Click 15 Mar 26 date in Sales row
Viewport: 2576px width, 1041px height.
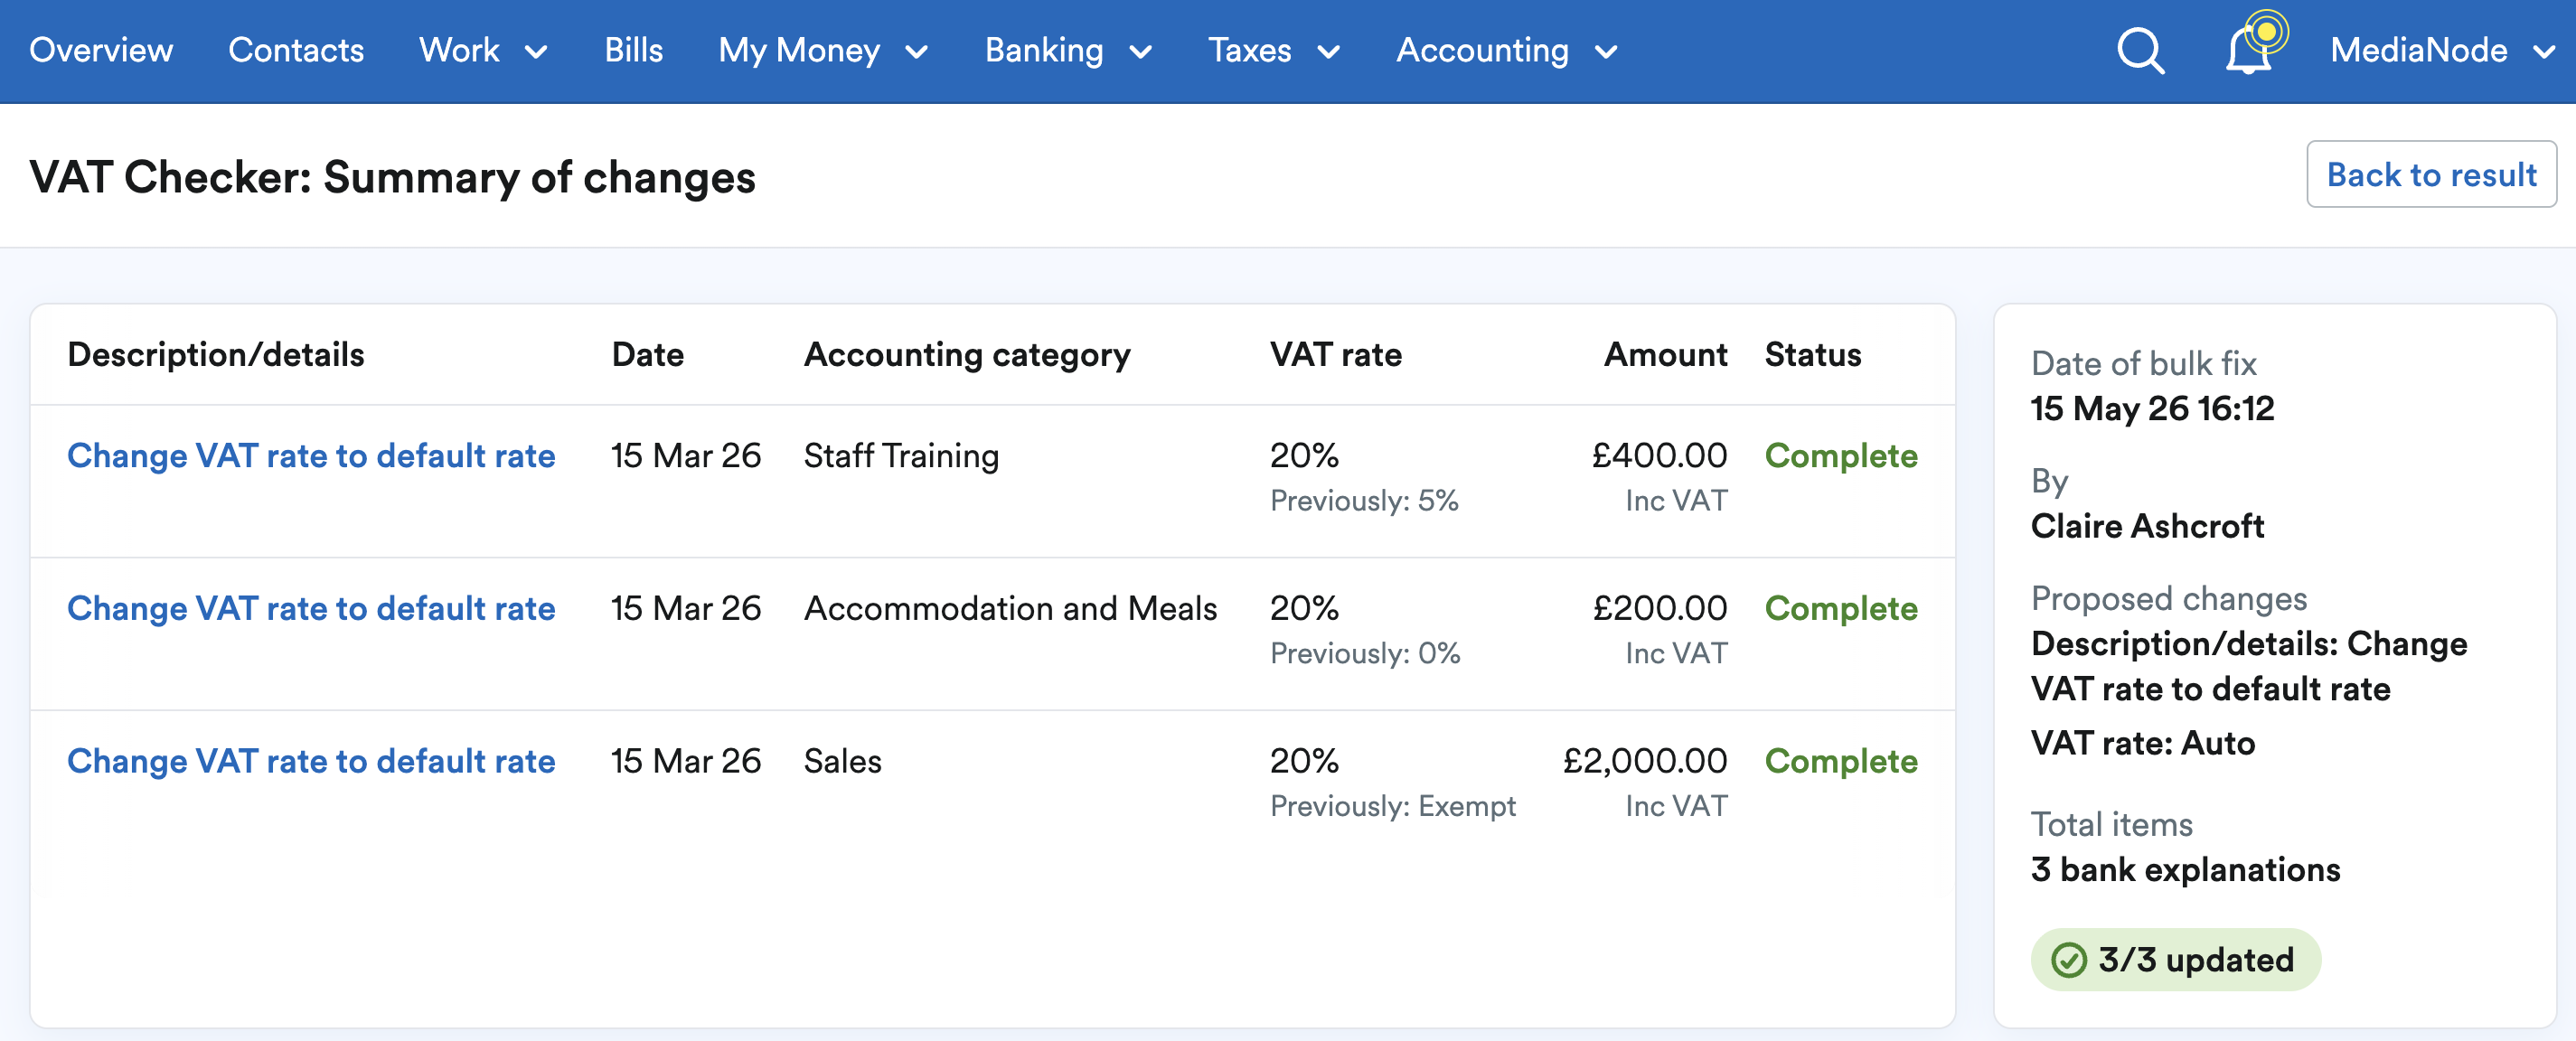(x=686, y=762)
